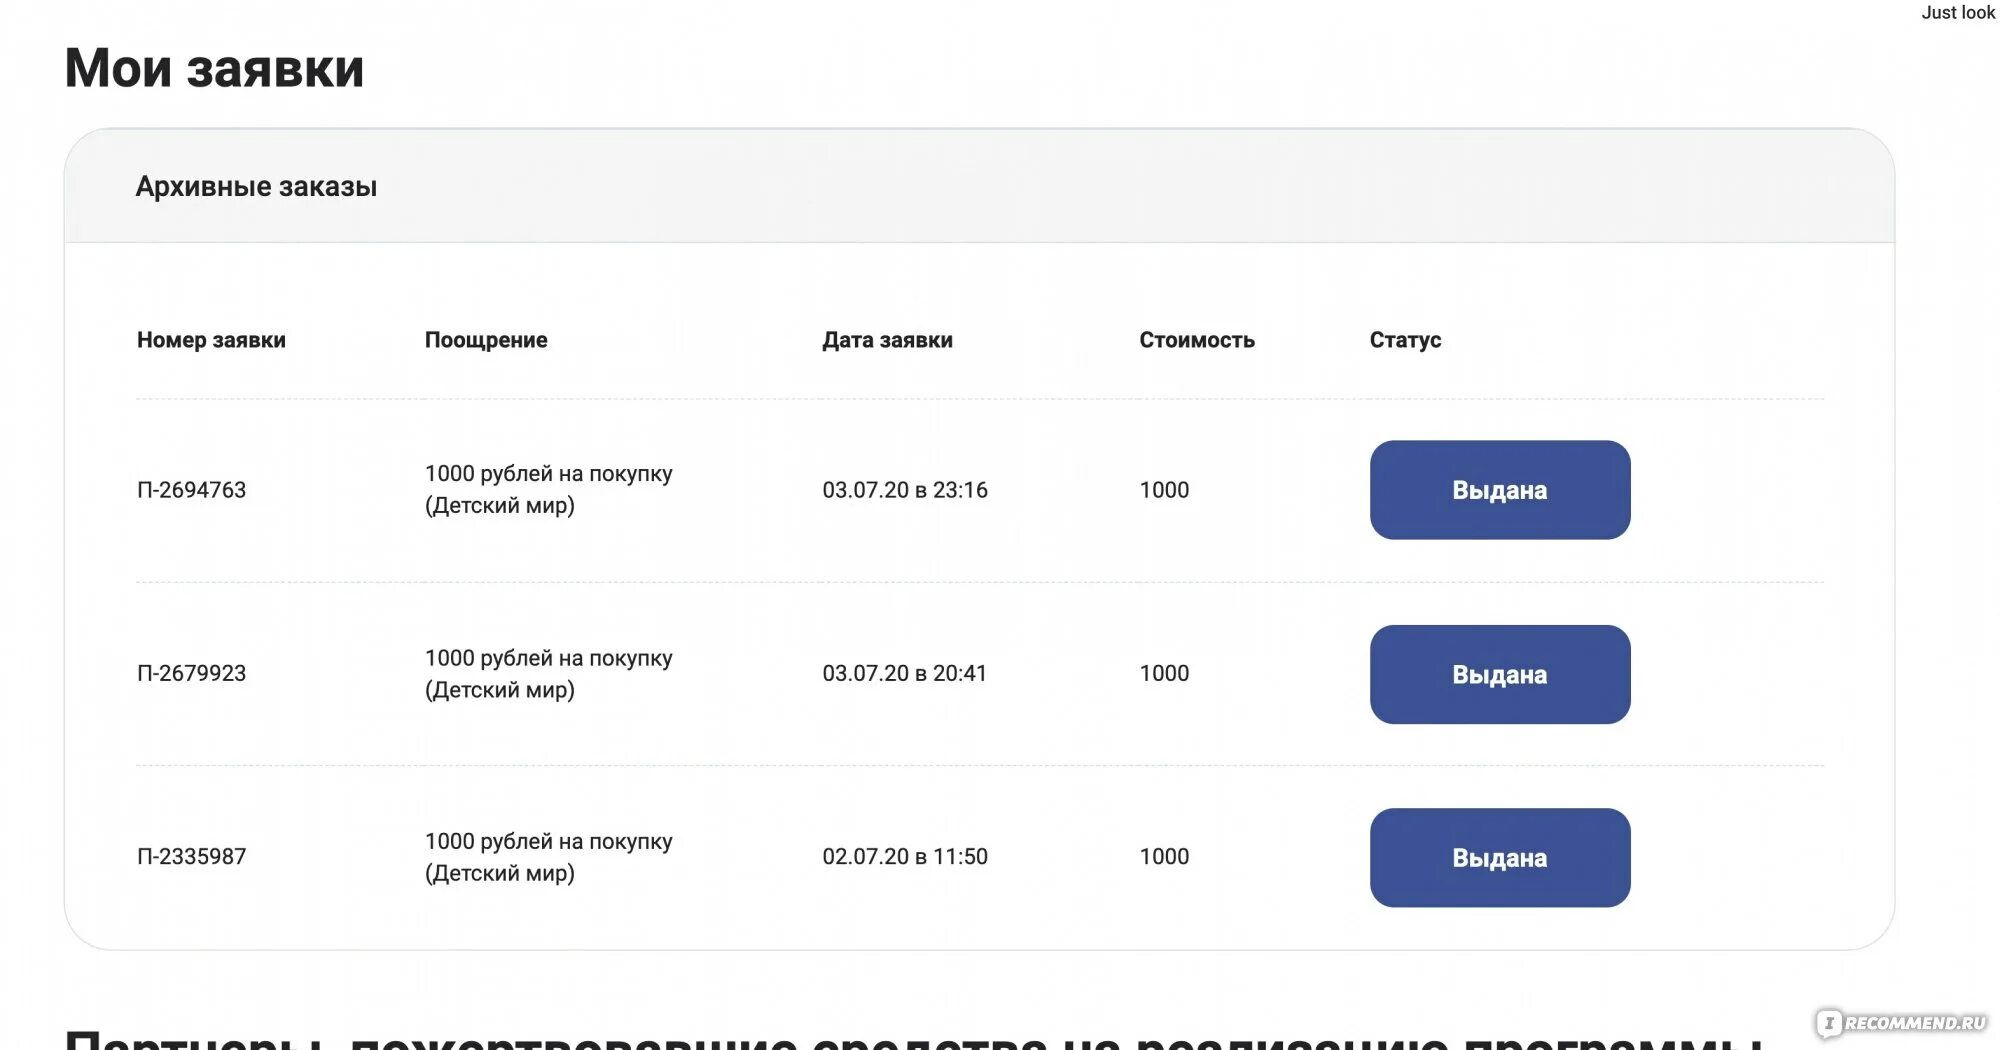This screenshot has width=2000, height=1050.
Task: Select request number П-2694763
Action: [x=191, y=490]
